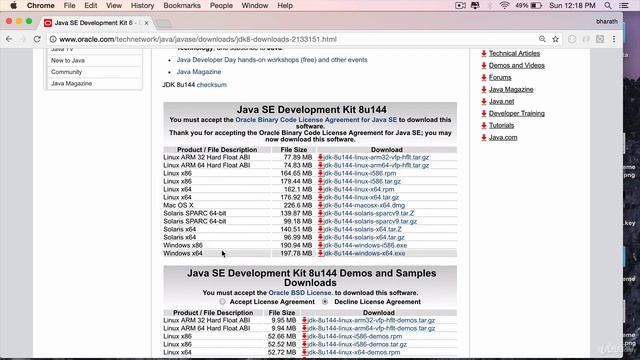Screen dimensions: 640x360
Task: Open the Apple menu
Action: click(13, 5)
